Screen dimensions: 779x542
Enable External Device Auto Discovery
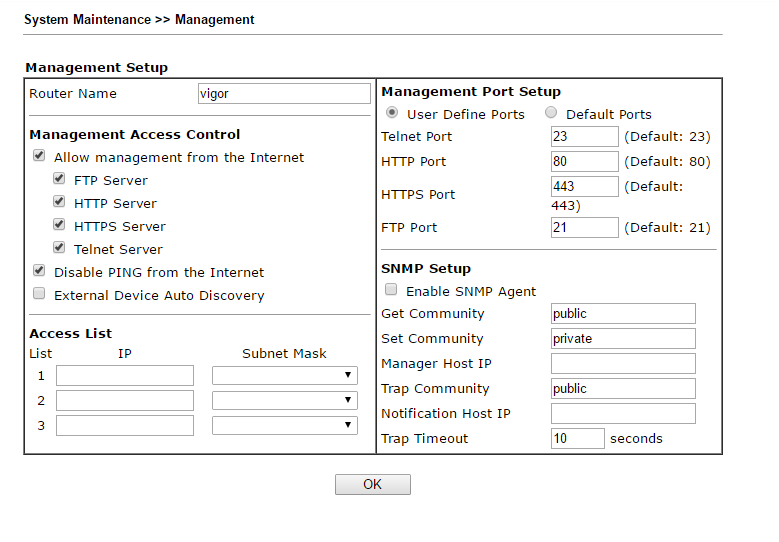[39, 294]
